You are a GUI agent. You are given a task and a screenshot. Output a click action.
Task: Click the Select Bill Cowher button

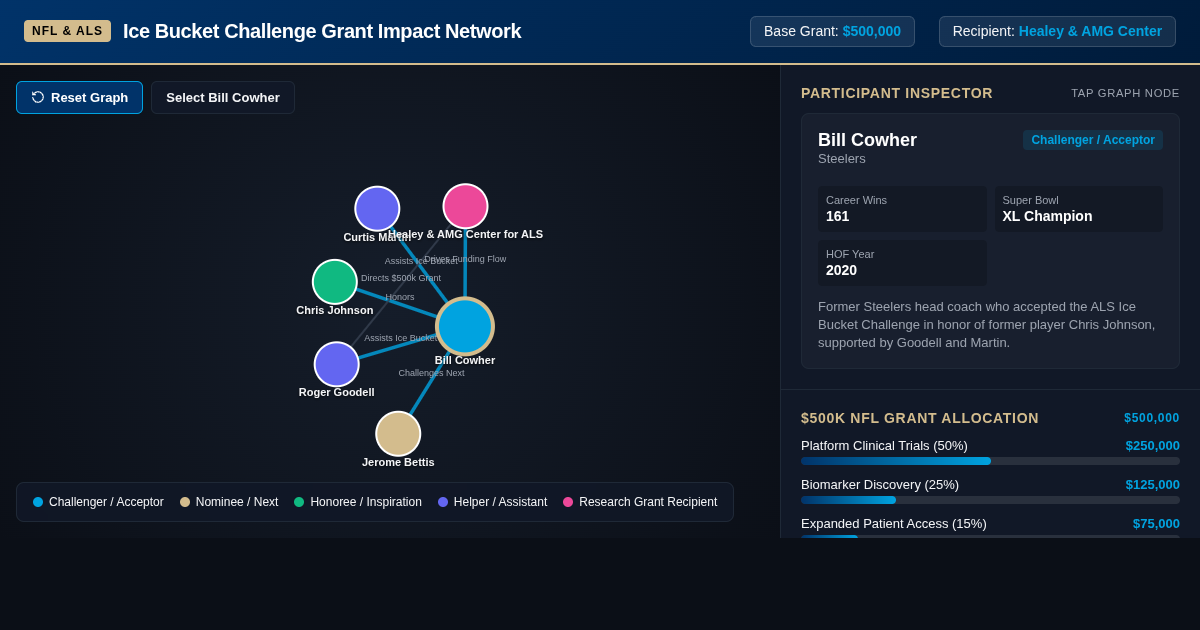click(223, 97)
